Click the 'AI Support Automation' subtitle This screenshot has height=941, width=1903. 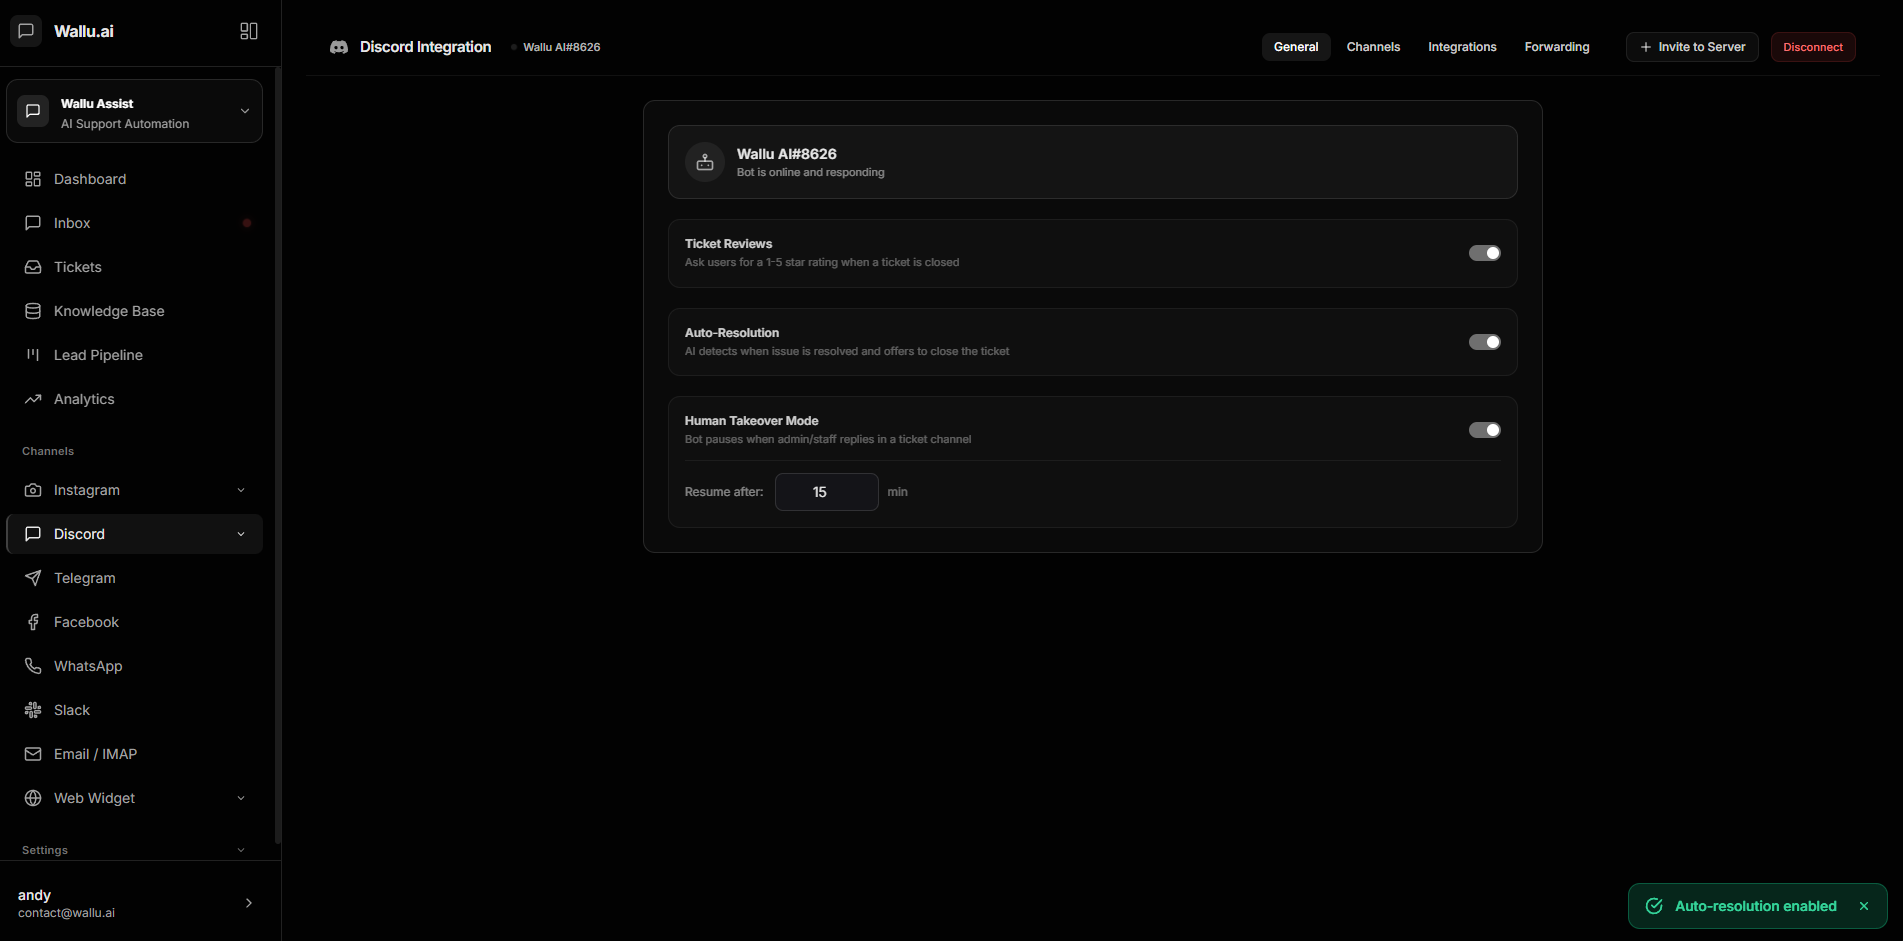125,124
